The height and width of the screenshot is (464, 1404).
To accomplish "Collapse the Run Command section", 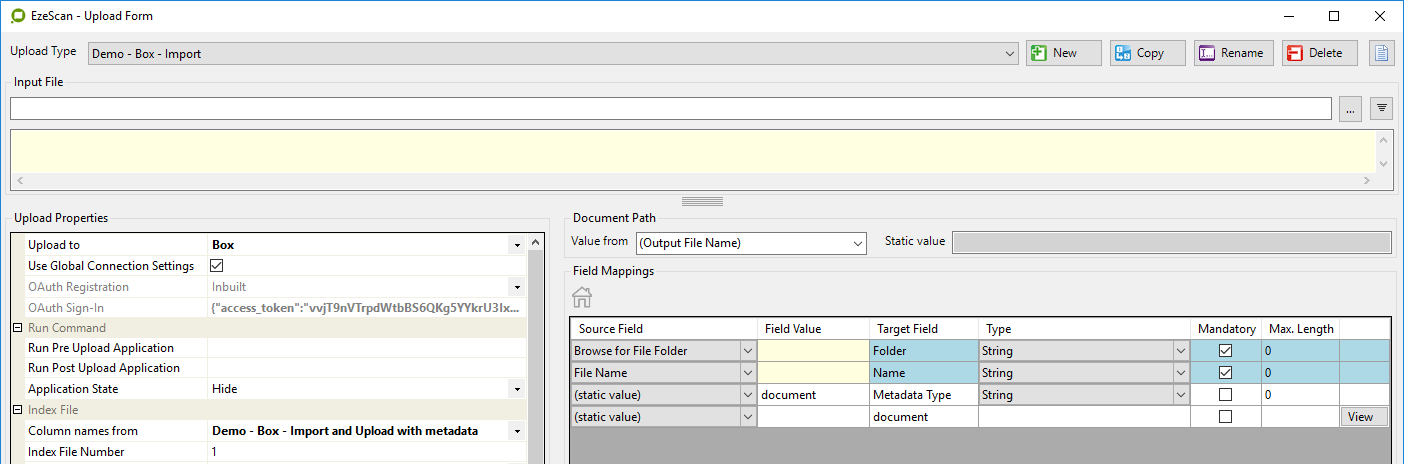I will (17, 328).
